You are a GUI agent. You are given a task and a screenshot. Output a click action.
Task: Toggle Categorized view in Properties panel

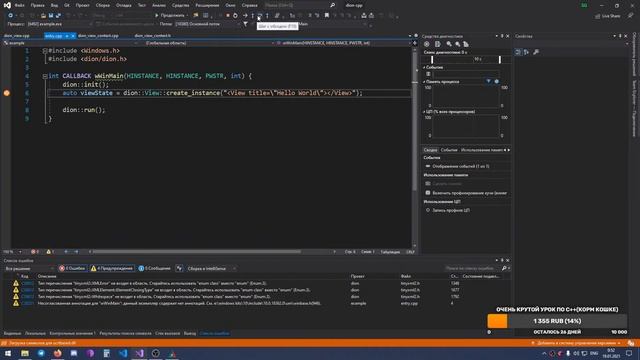pyautogui.click(x=518, y=52)
